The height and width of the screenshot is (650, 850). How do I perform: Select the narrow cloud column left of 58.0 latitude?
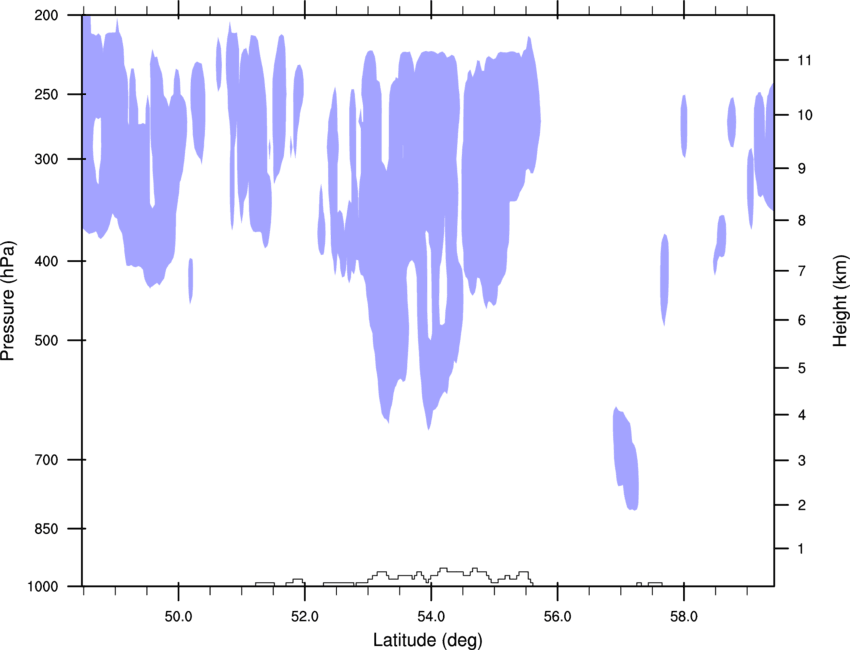coord(664,278)
